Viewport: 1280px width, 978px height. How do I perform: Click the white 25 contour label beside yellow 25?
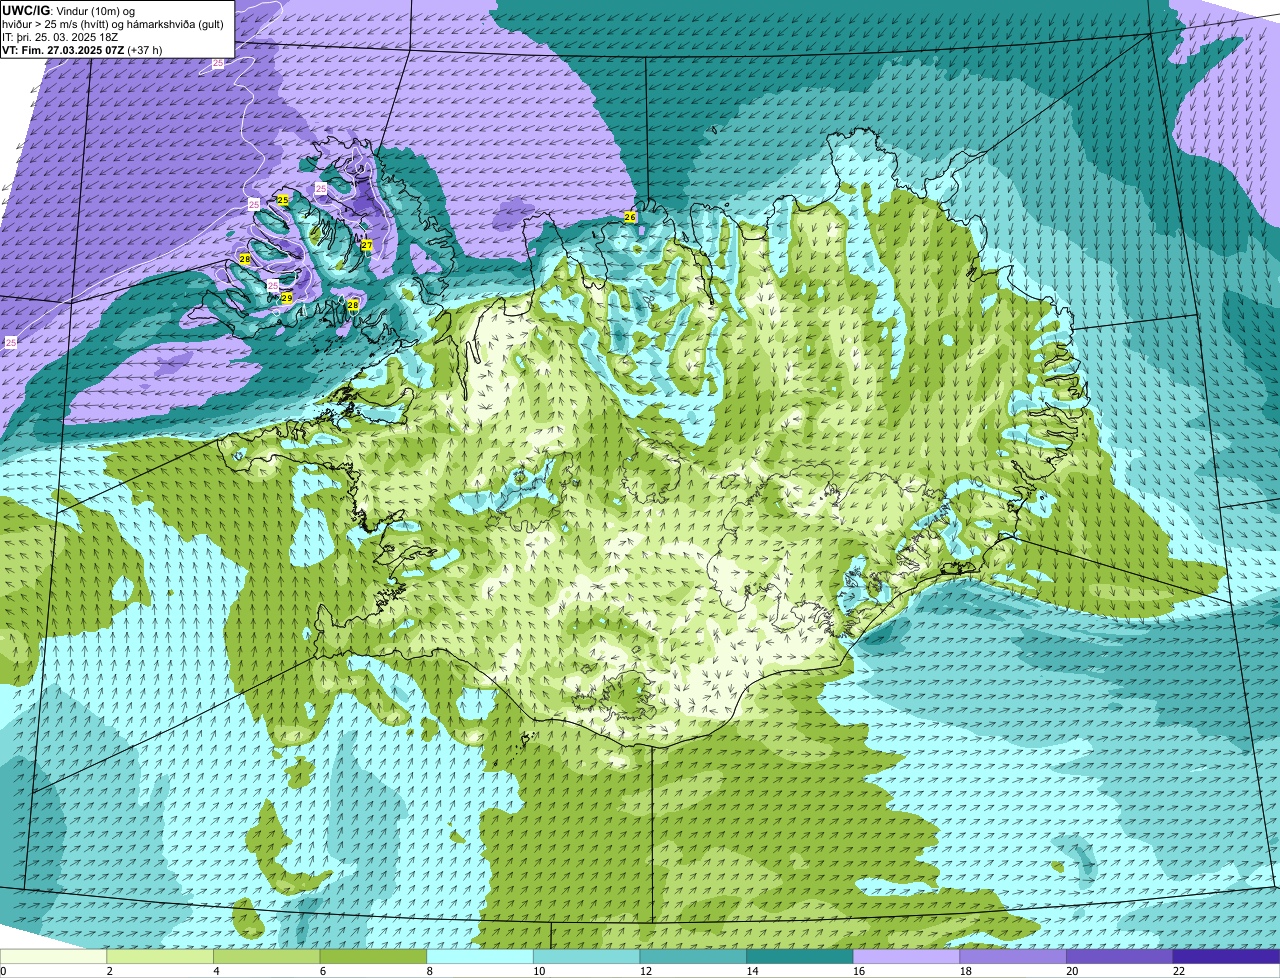click(254, 204)
